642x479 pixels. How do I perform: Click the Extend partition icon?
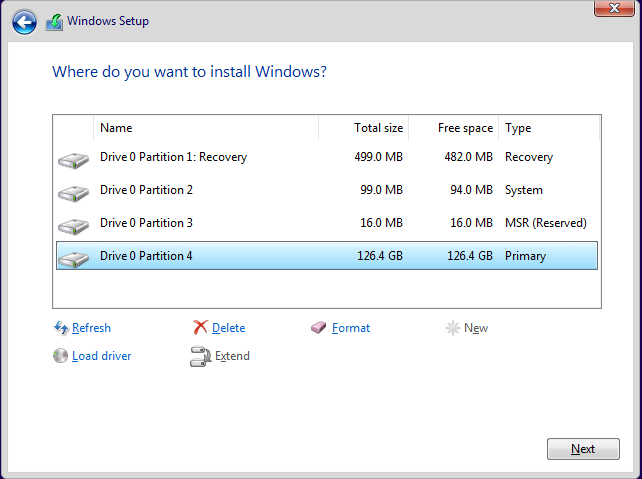tap(200, 356)
